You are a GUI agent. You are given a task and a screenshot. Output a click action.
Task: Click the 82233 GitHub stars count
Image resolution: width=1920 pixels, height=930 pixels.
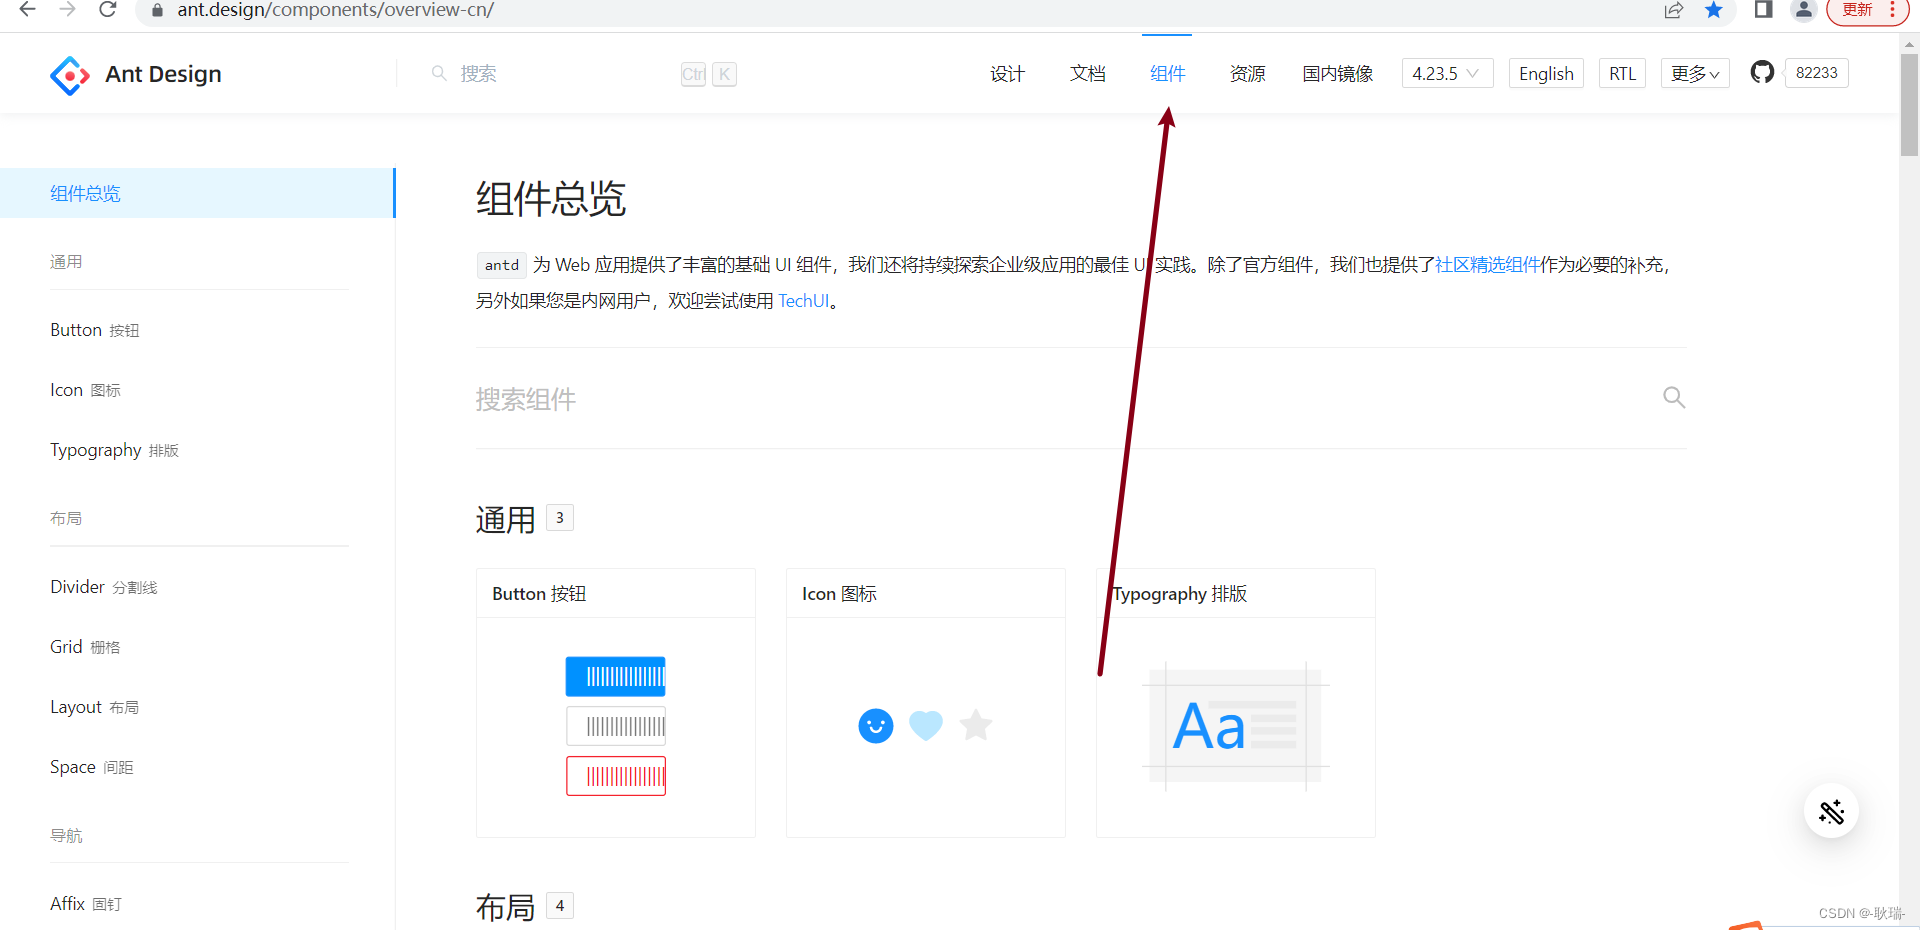click(x=1816, y=73)
